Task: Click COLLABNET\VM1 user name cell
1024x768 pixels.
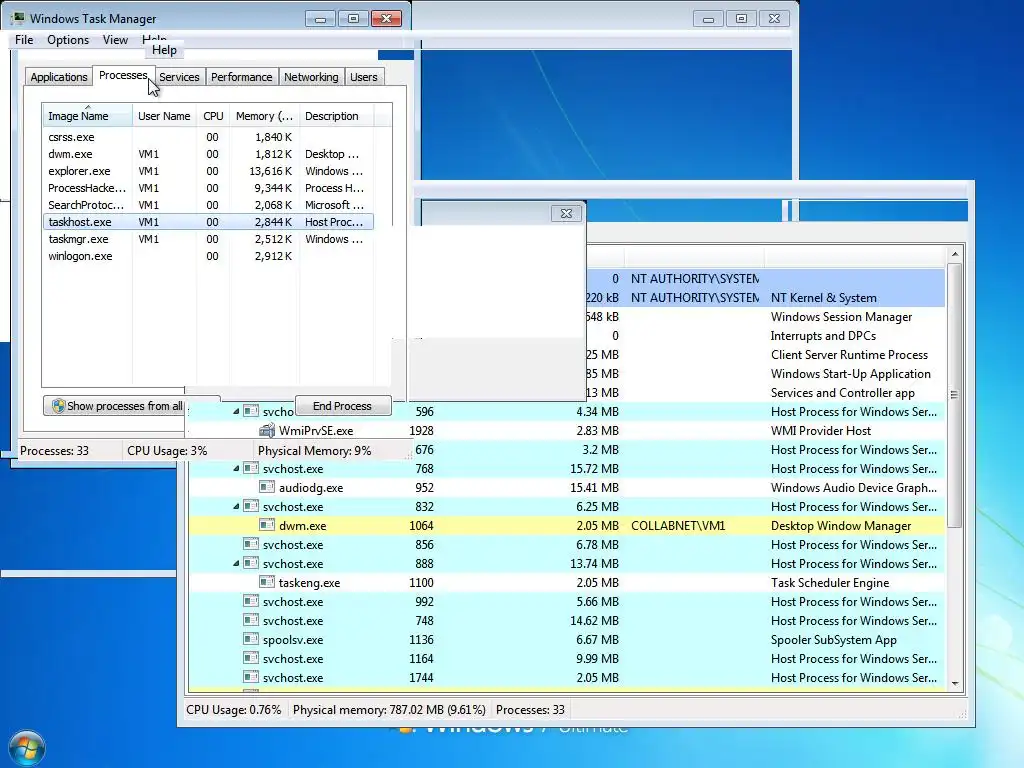Action: pos(678,526)
